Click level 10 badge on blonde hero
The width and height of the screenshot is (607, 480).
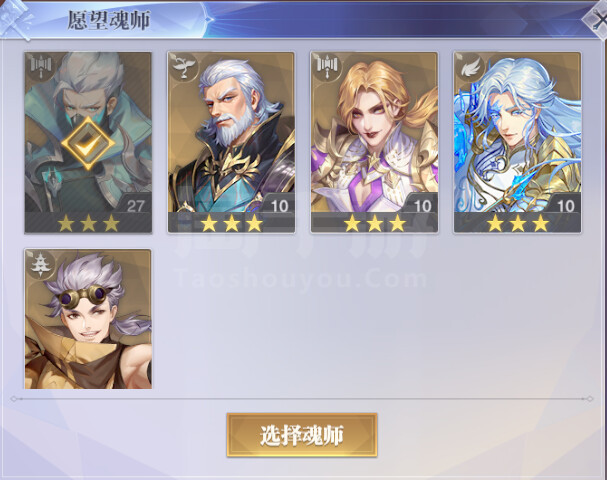point(422,205)
